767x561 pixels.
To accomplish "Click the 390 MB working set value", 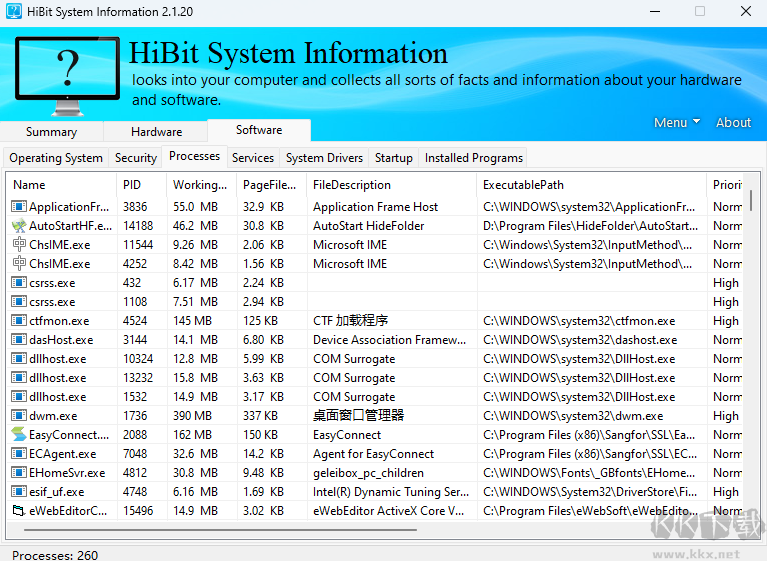I will pyautogui.click(x=192, y=416).
